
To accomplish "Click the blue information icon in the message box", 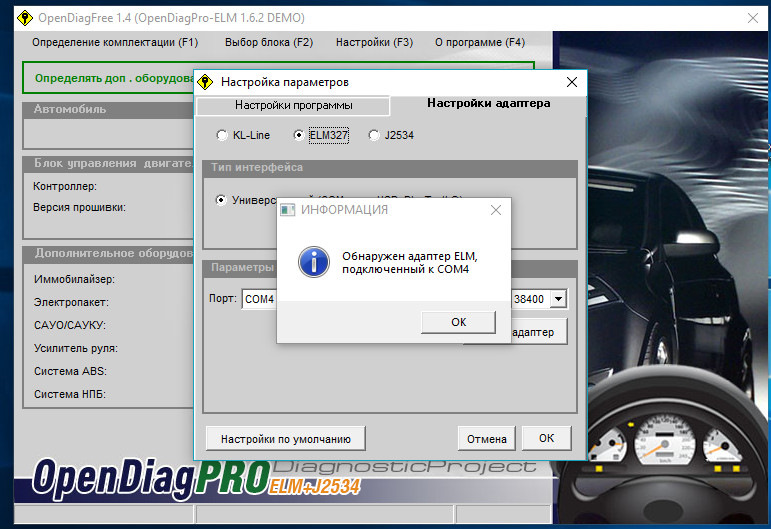I will point(314,262).
